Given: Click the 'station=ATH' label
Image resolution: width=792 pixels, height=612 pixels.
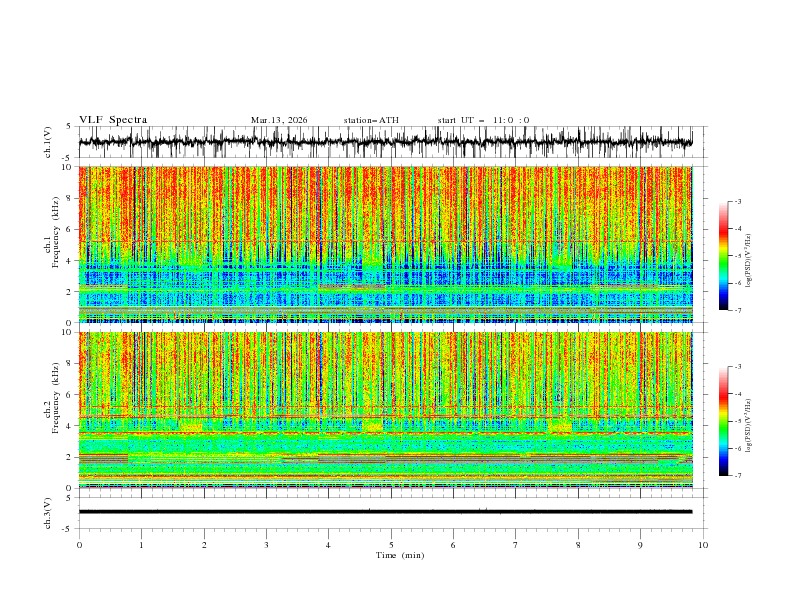Looking at the screenshot, I should pyautogui.click(x=371, y=120).
